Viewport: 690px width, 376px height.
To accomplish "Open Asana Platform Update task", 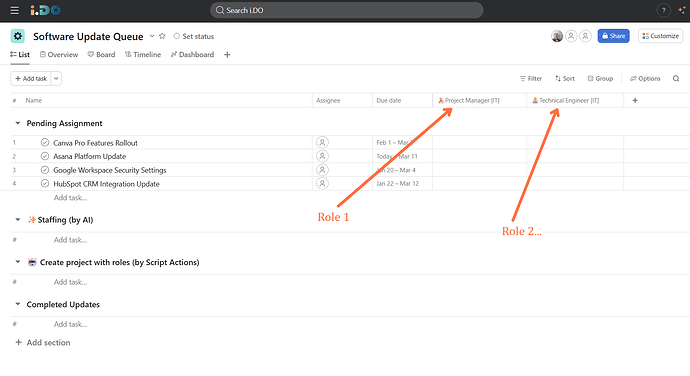I will coord(89,156).
